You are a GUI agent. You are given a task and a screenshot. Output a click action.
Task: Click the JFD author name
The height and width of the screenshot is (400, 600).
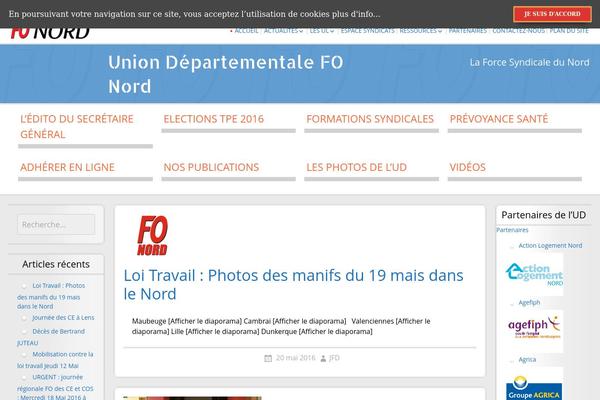(334, 358)
